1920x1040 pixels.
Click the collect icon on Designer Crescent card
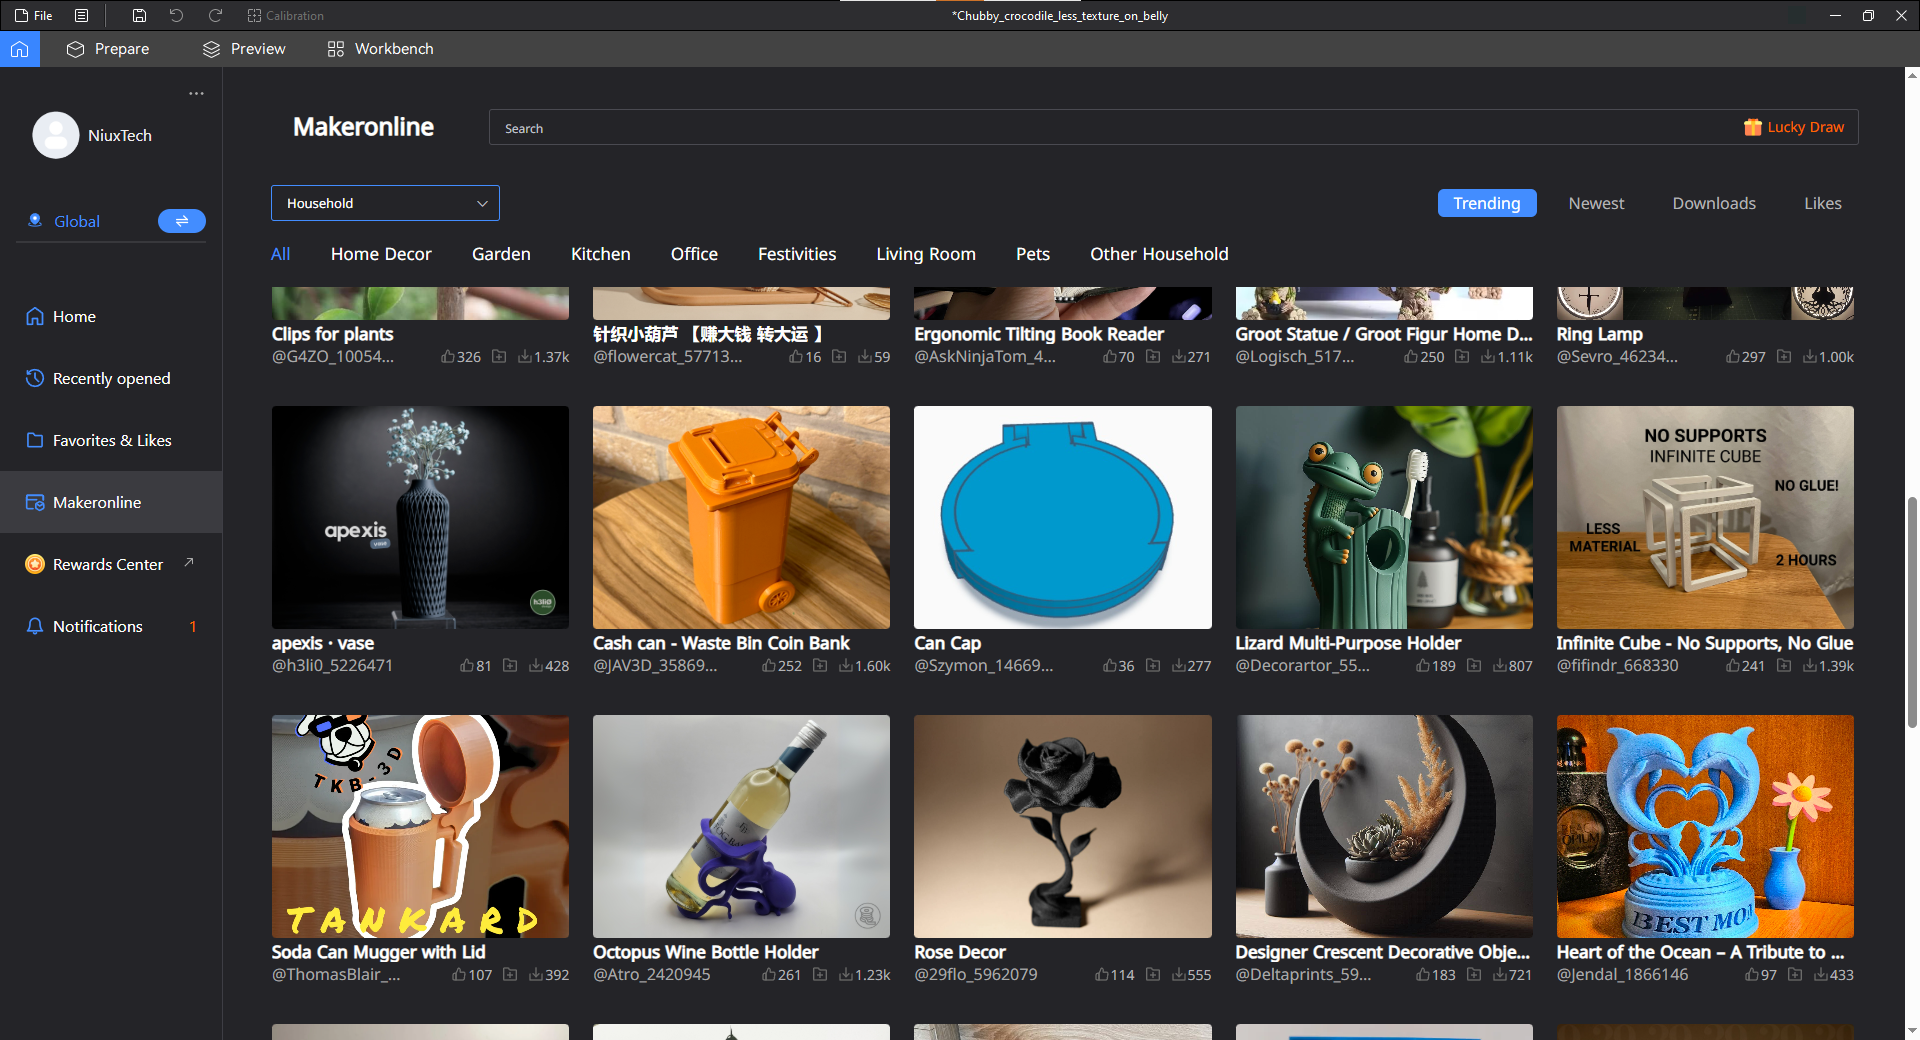point(1474,974)
